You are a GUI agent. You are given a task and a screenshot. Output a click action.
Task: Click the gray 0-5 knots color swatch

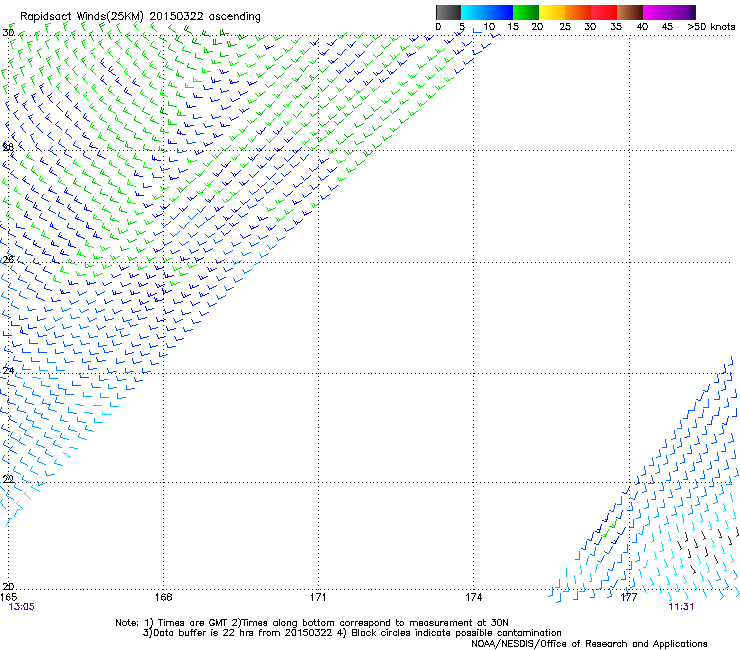tap(448, 12)
